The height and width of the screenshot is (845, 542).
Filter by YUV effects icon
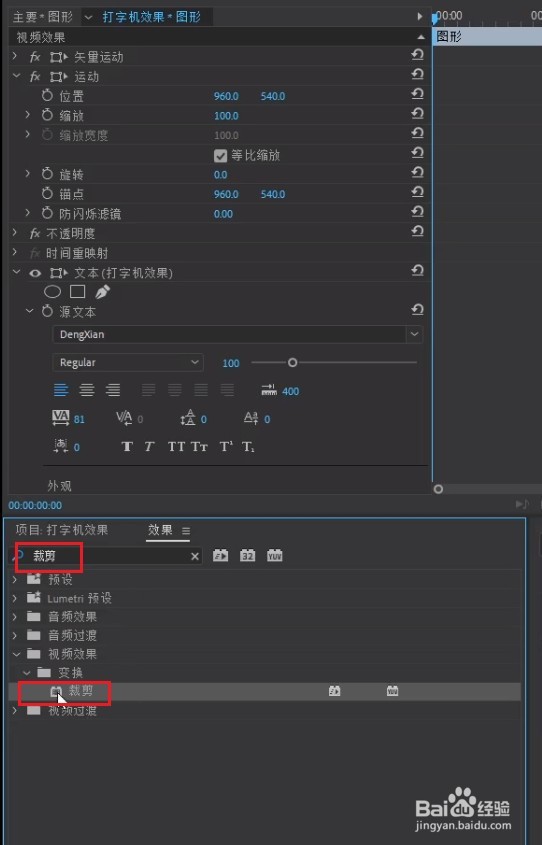[274, 556]
